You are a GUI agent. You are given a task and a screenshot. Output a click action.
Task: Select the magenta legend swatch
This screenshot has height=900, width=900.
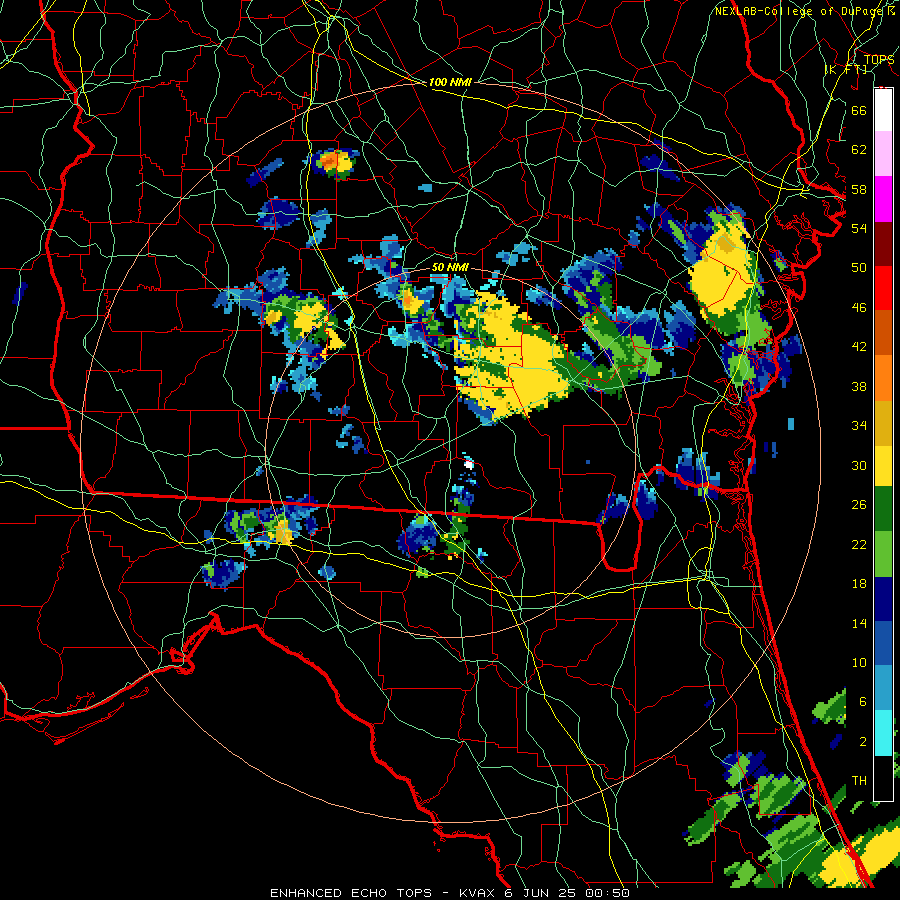pyautogui.click(x=883, y=199)
